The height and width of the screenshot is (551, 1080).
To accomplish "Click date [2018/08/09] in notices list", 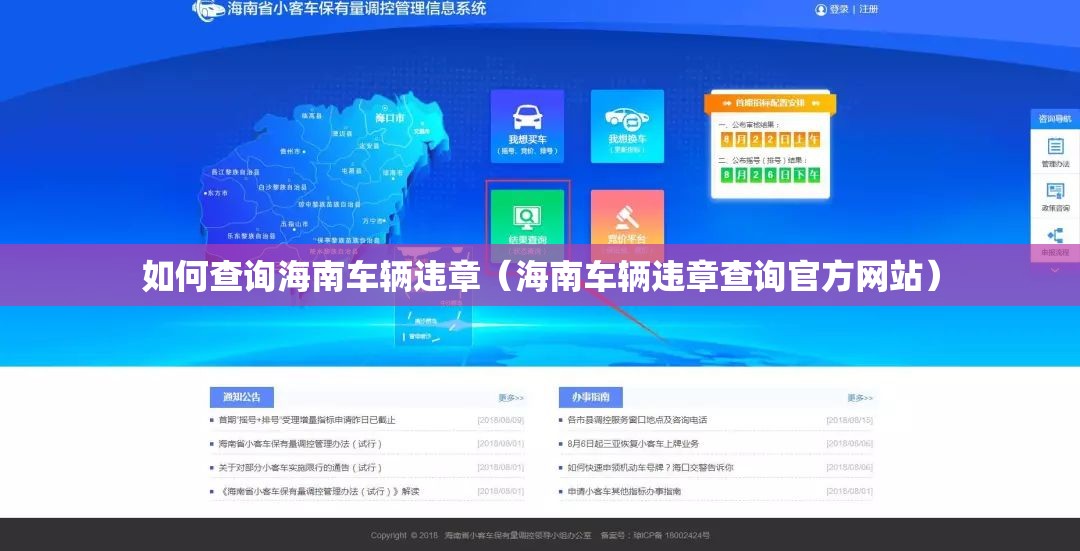I will point(501,420).
